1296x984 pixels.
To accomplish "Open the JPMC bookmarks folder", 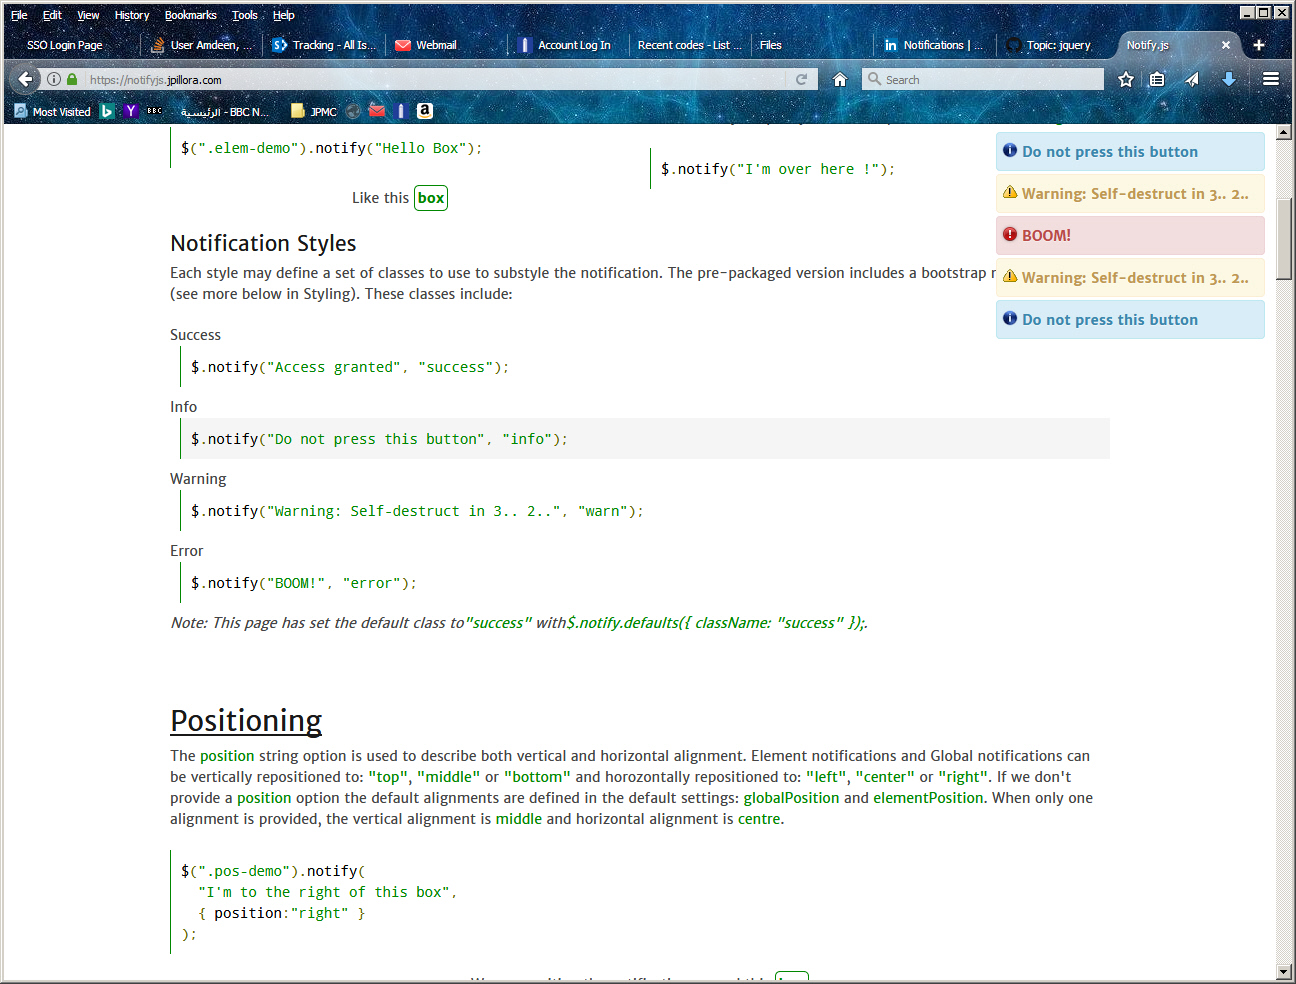I will click(x=314, y=111).
